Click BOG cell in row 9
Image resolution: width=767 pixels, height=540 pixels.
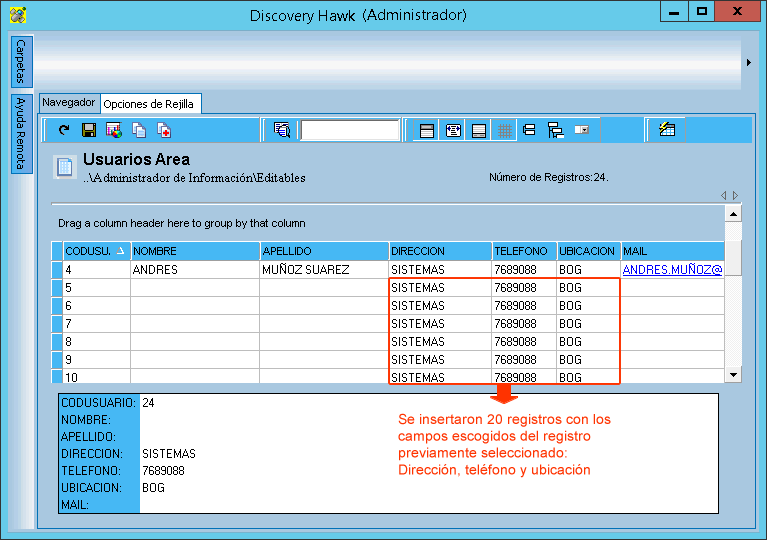589,360
